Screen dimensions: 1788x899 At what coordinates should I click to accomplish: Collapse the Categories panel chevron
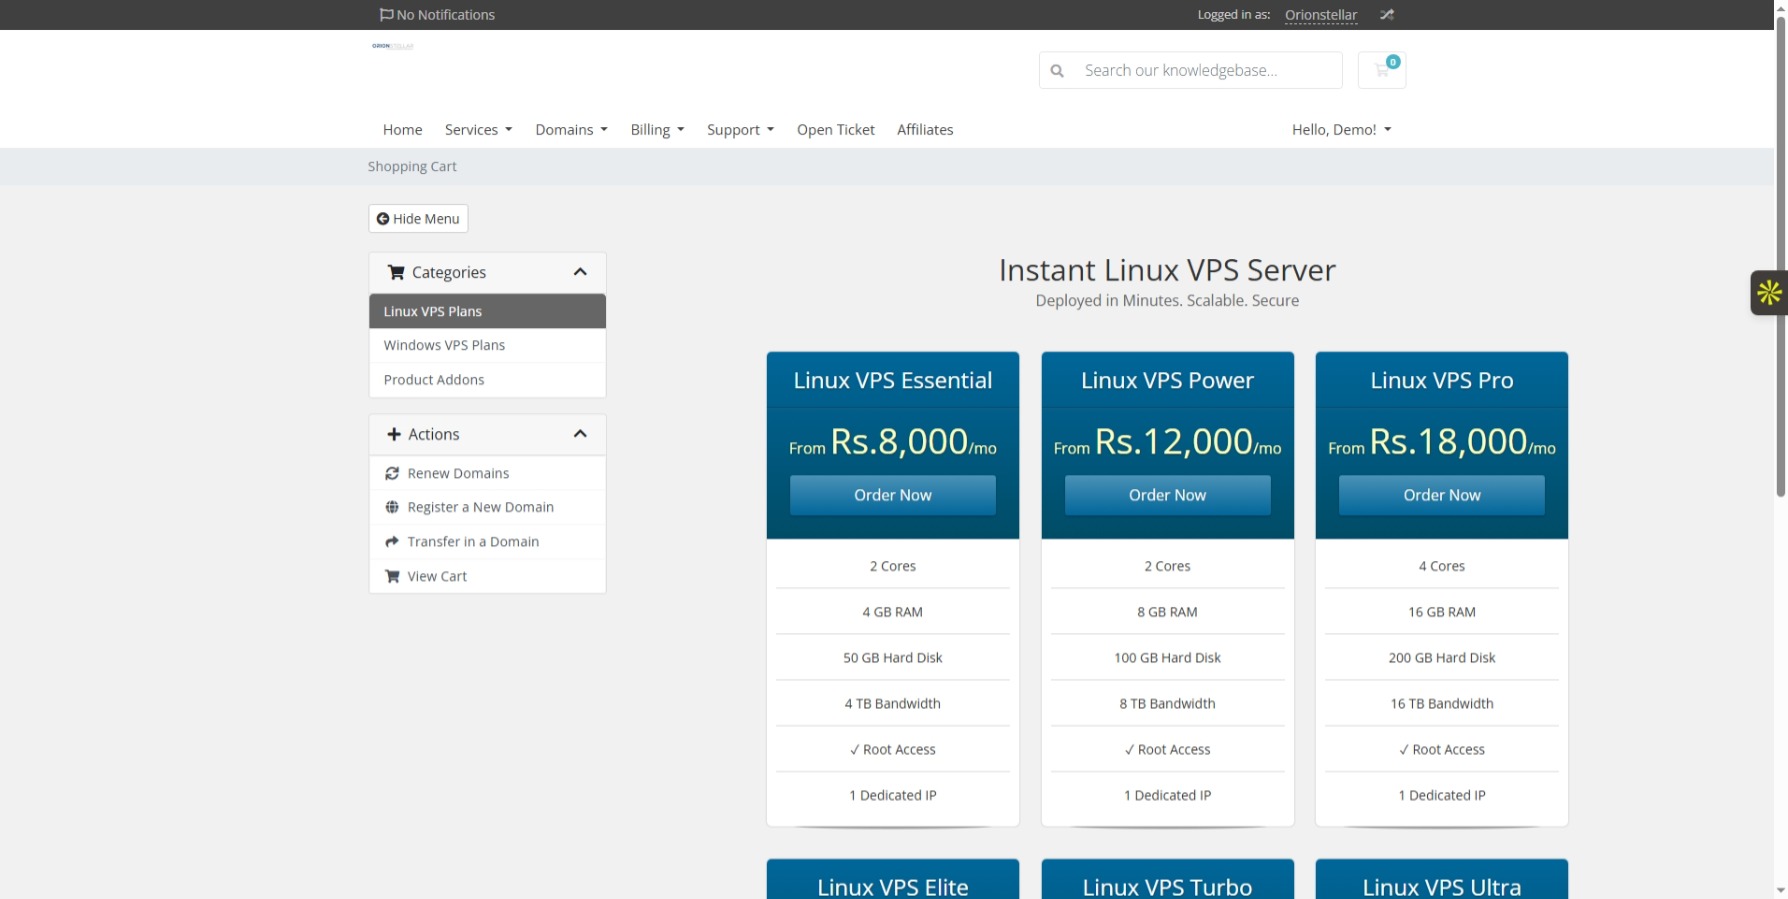(580, 272)
